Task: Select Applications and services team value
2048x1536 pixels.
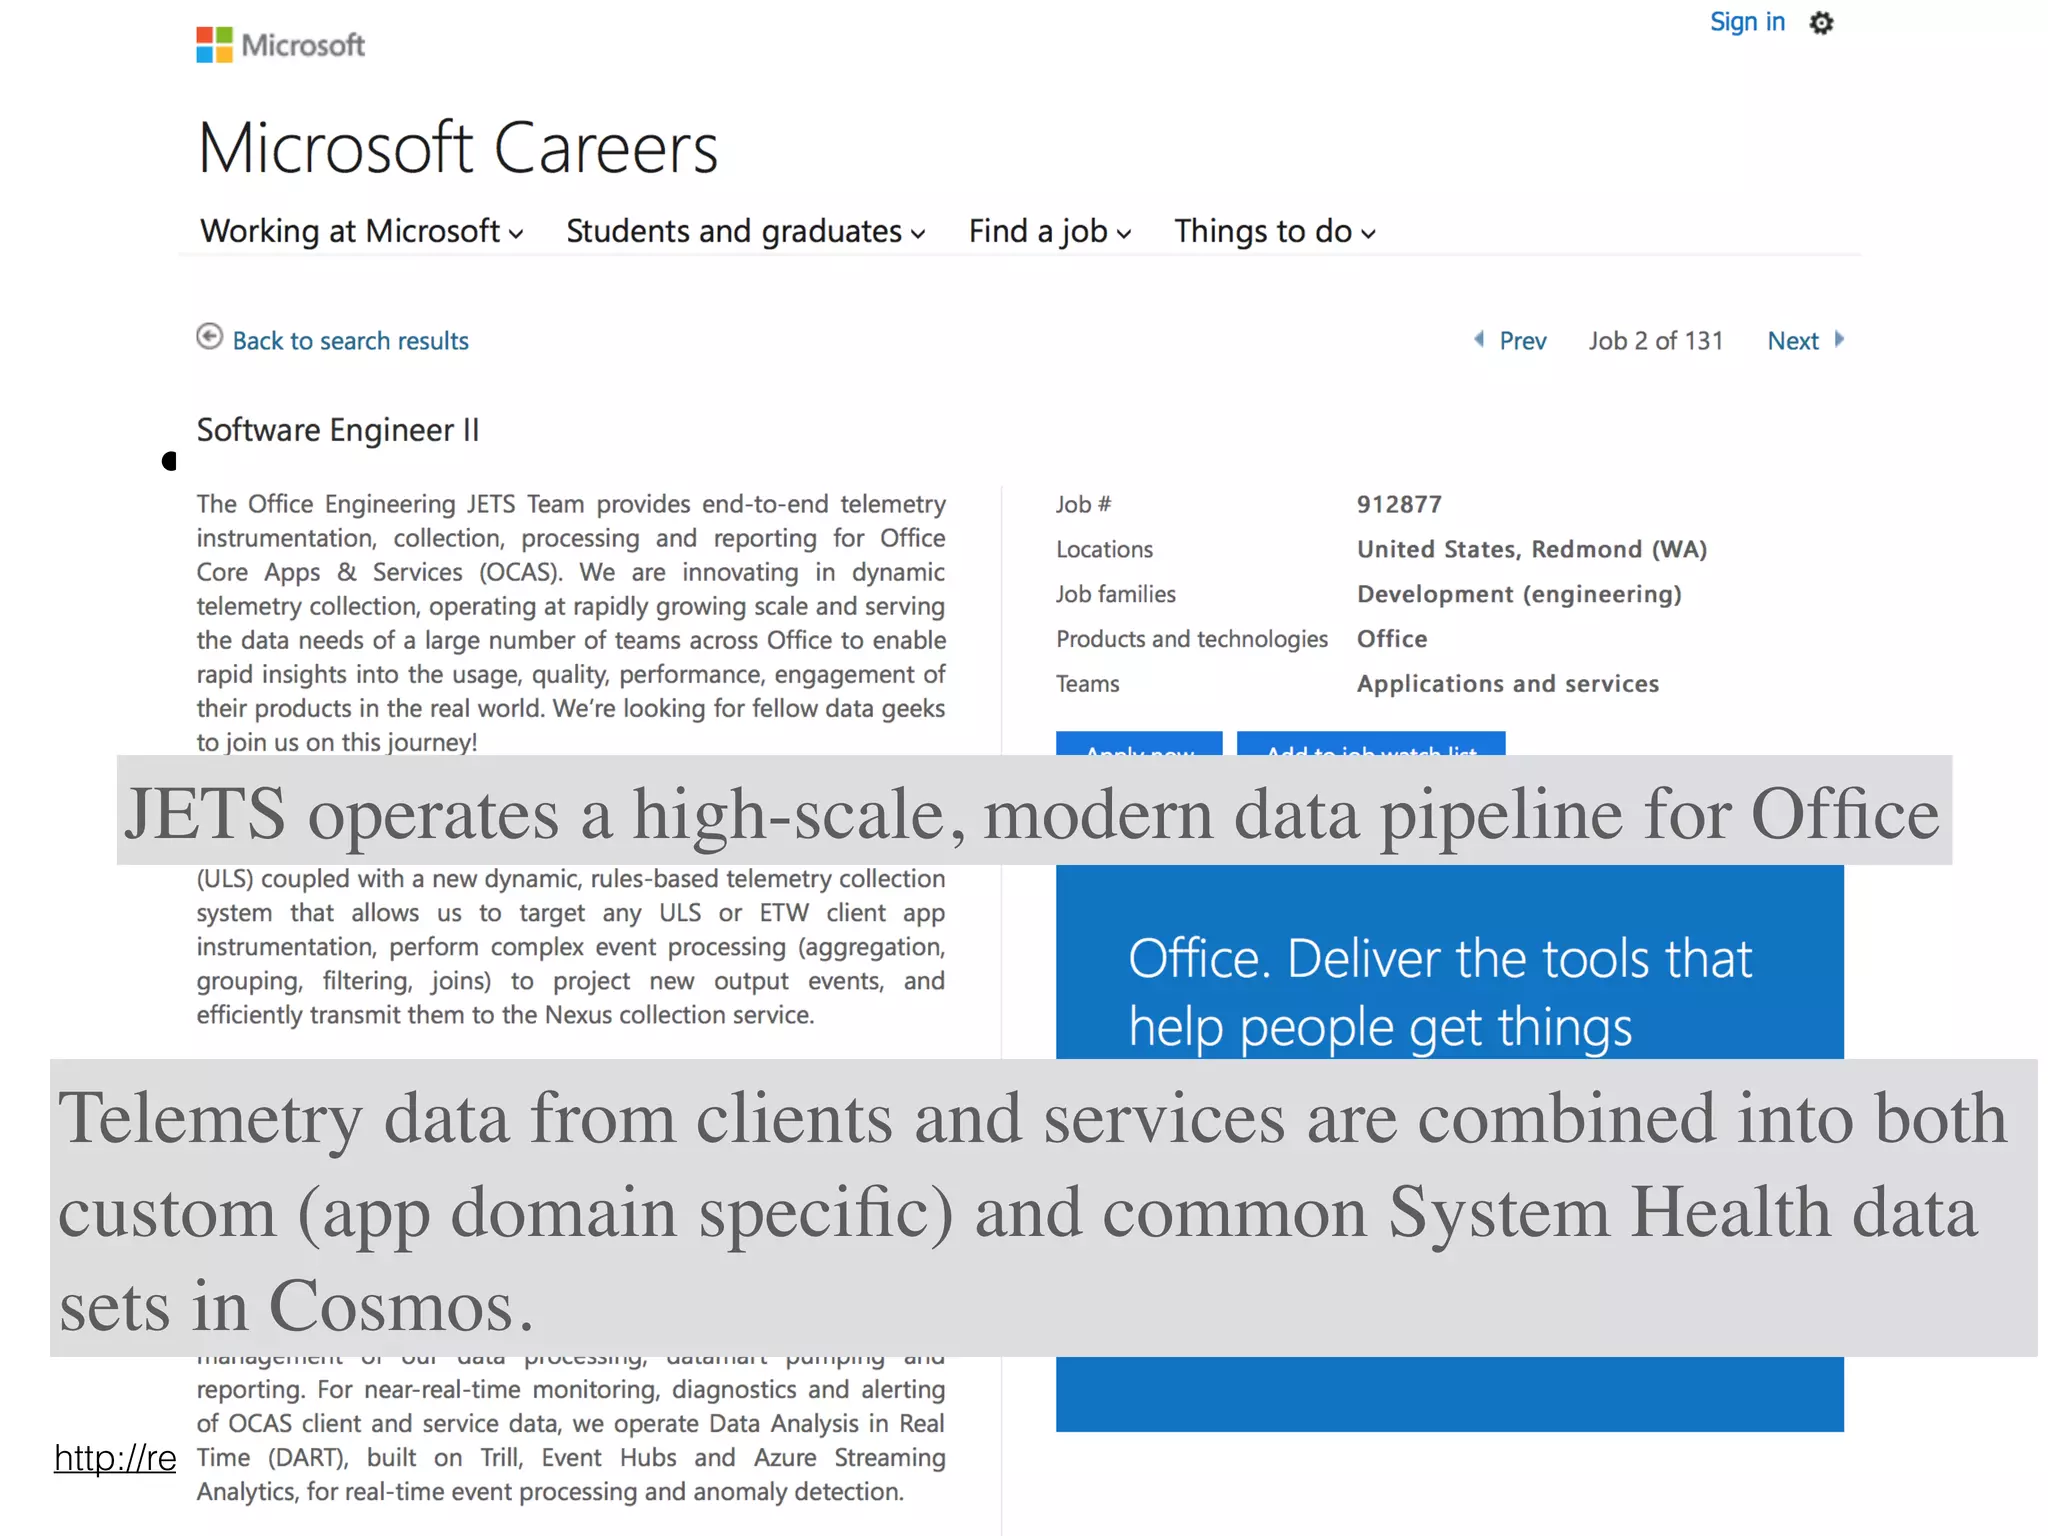Action: click(x=1507, y=684)
